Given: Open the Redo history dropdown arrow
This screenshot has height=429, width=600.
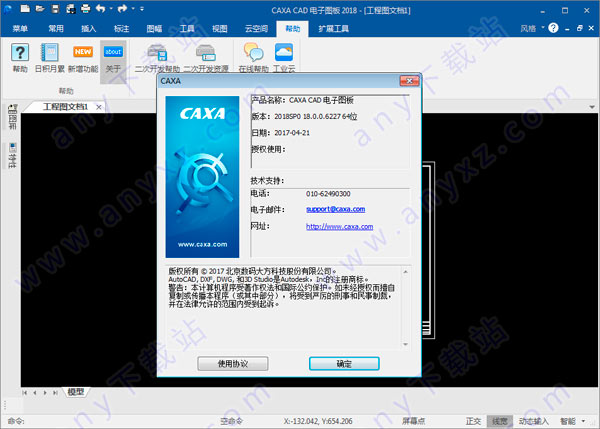Looking at the screenshot, I should [133, 8].
